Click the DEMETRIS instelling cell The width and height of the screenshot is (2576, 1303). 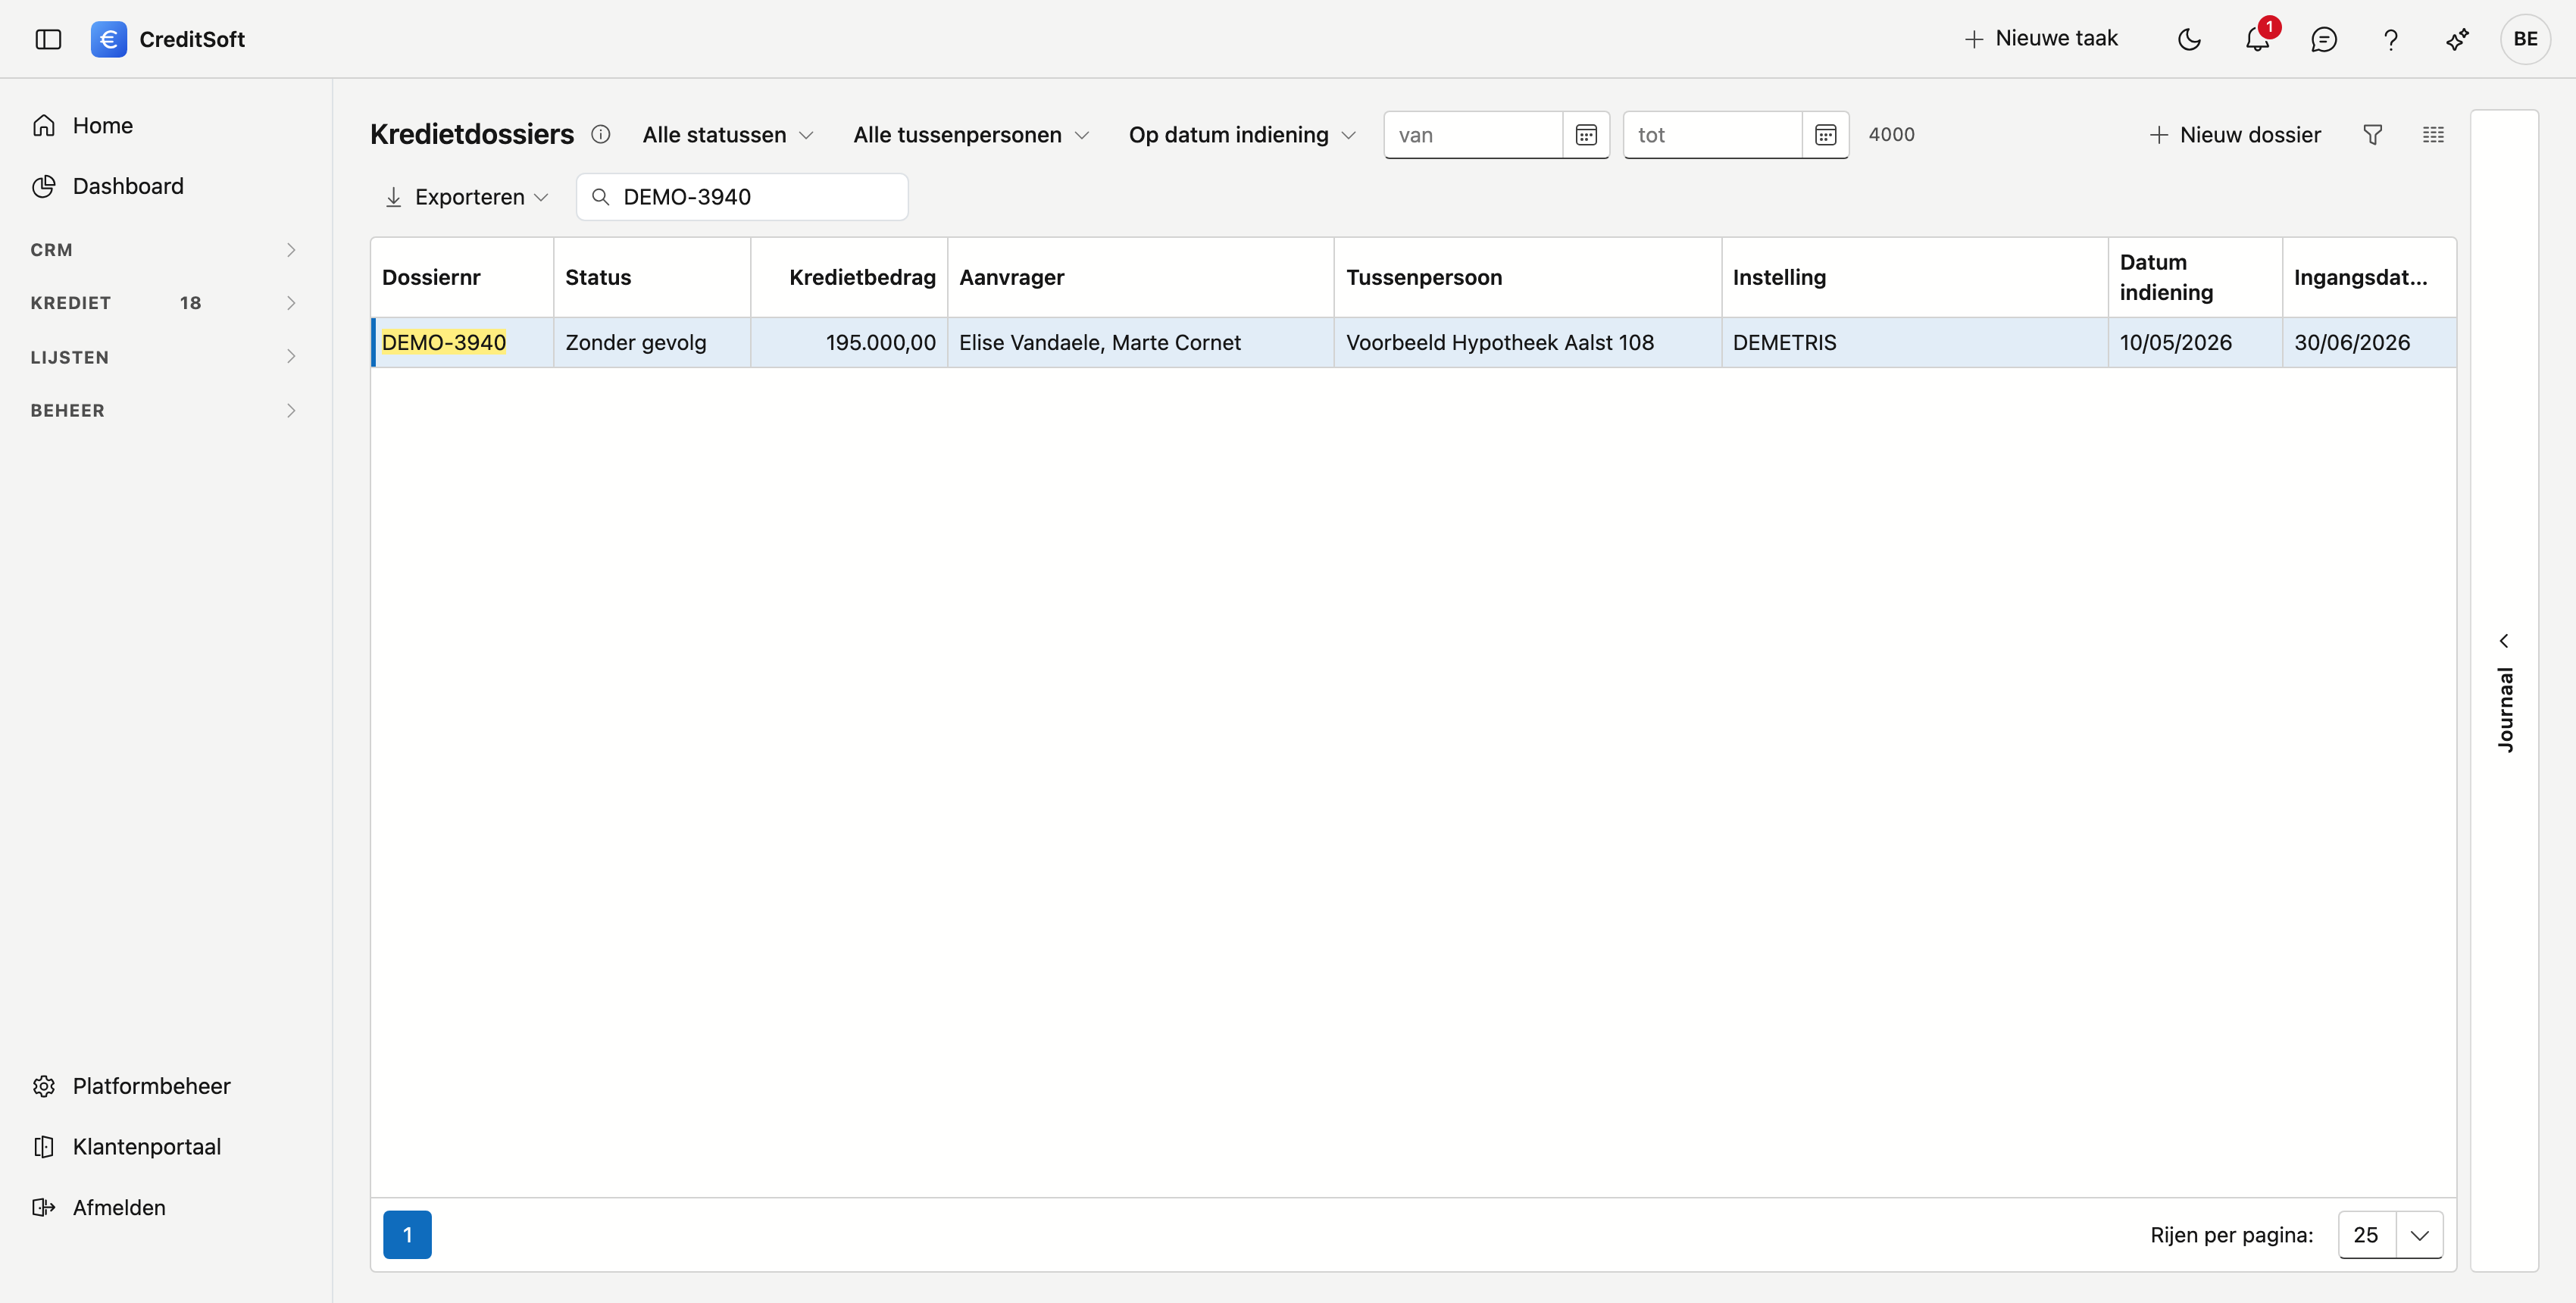coord(1915,342)
